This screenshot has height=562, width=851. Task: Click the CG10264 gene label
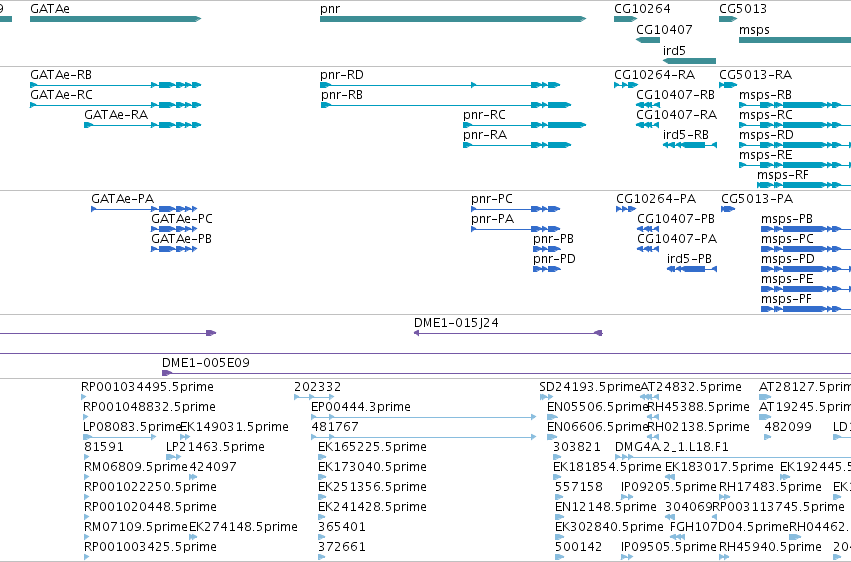point(642,9)
